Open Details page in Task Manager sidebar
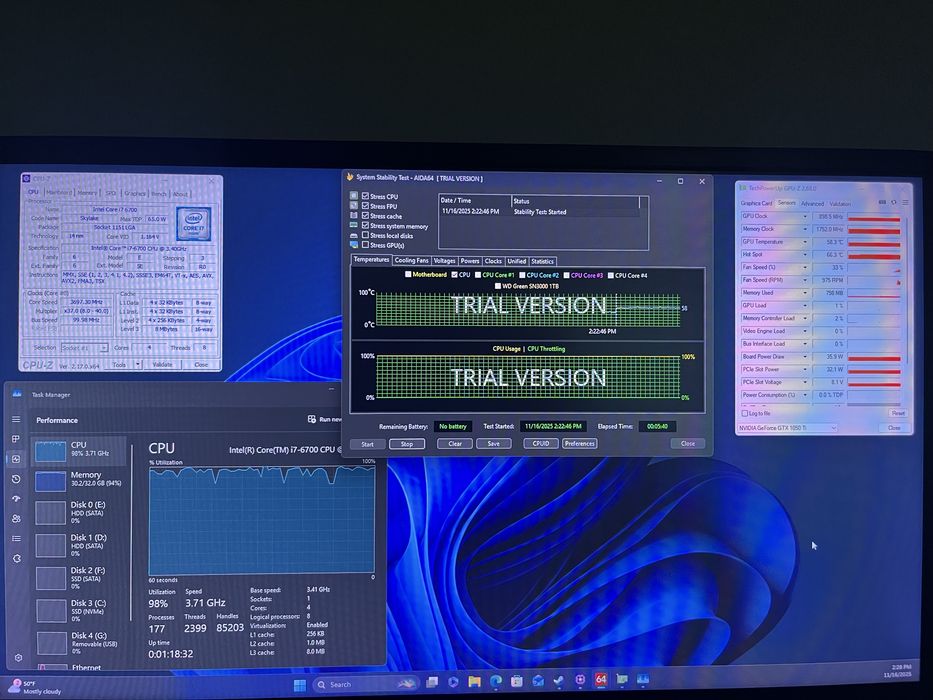Screen dimensions: 933x700 coord(16,539)
